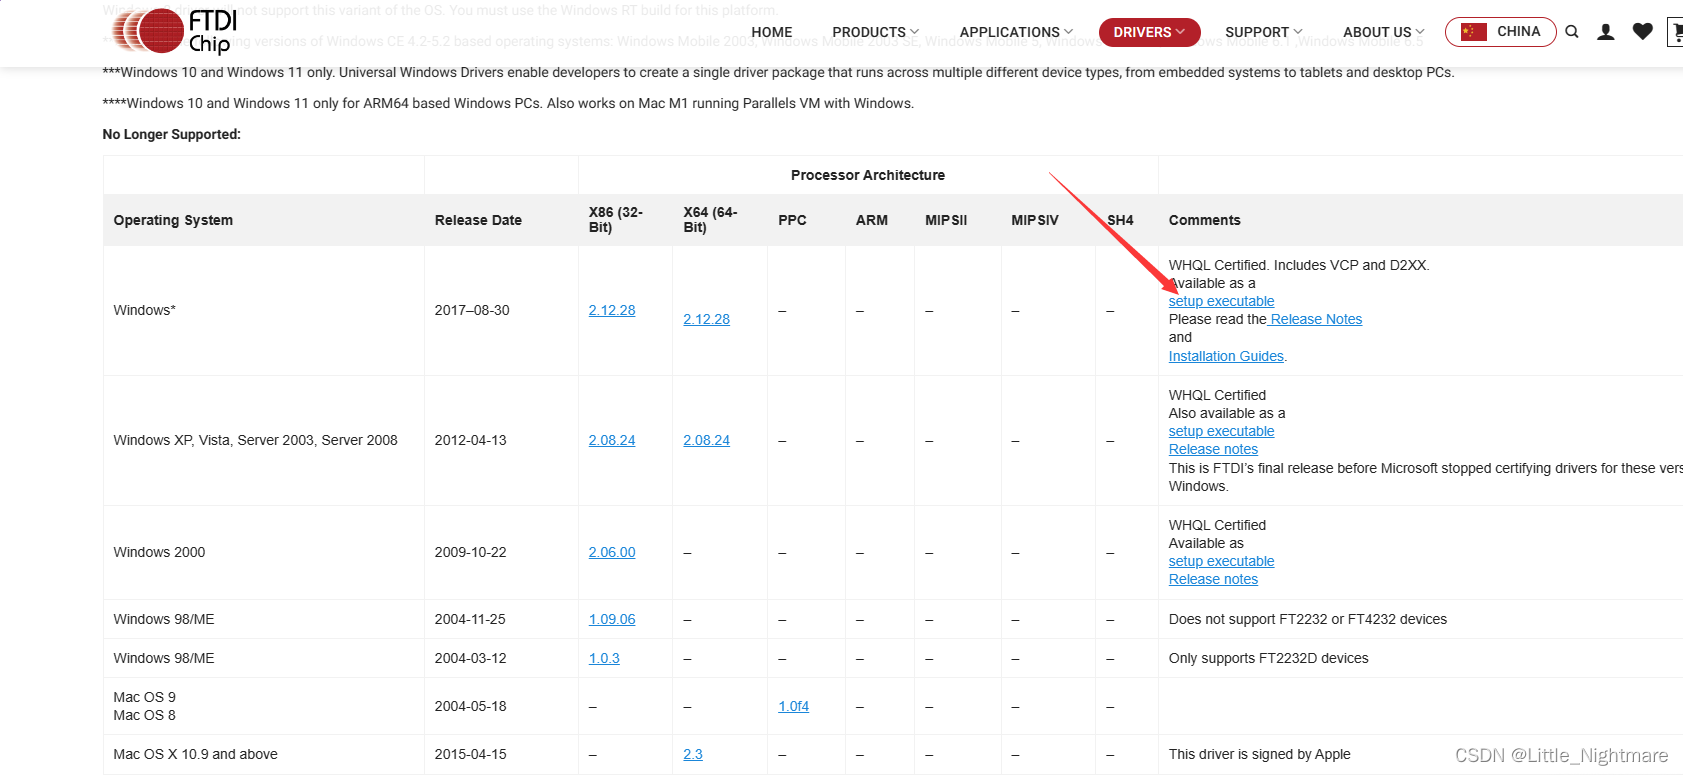
Task: Expand the SUPPORT dropdown chevron
Action: pyautogui.click(x=1298, y=32)
